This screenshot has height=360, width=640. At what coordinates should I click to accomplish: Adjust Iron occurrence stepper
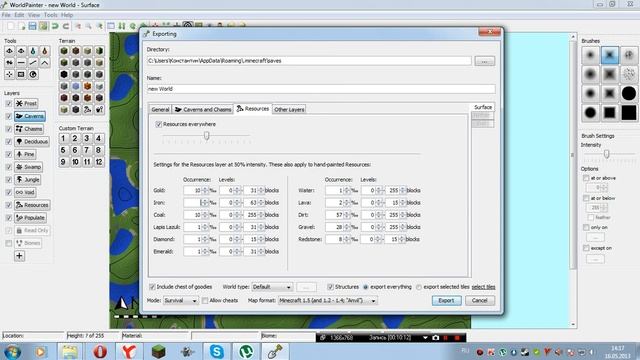[205, 202]
